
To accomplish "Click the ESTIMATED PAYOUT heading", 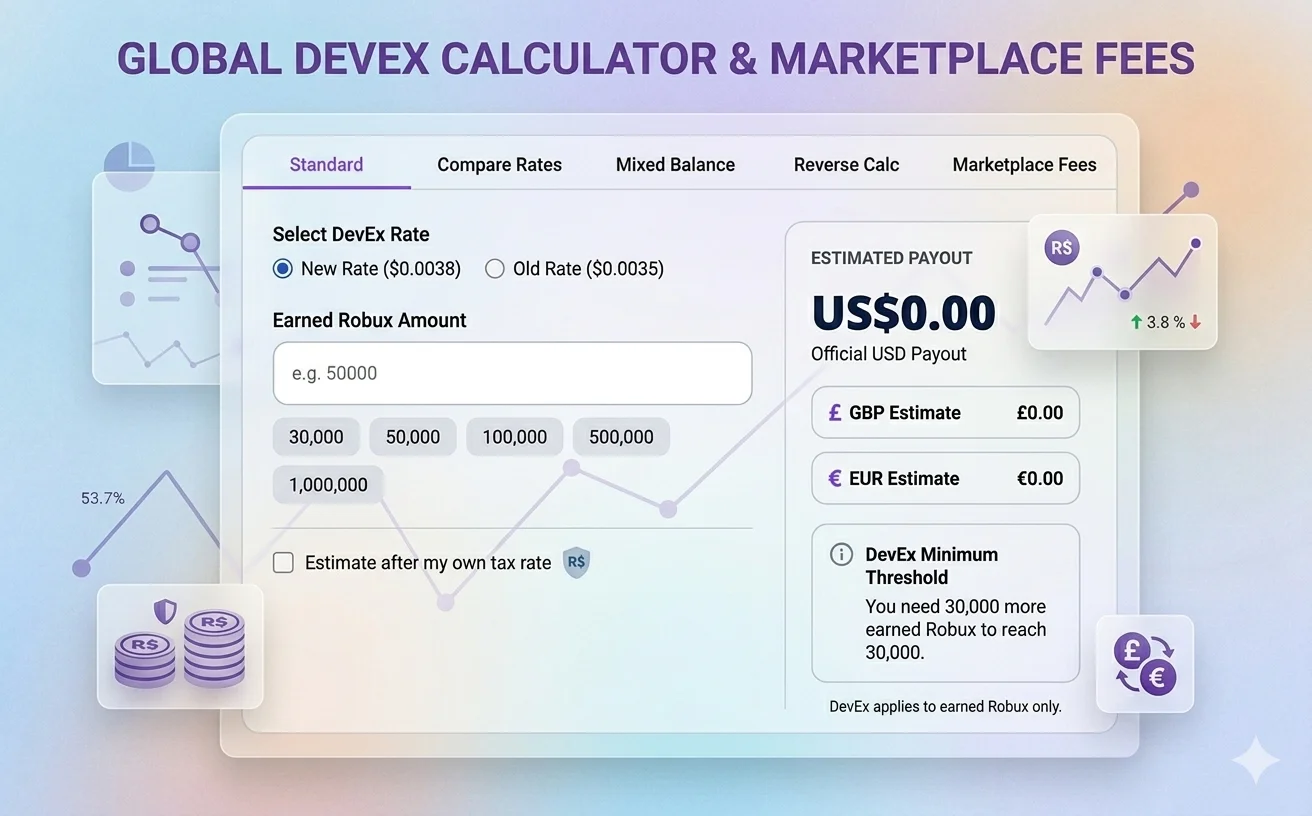I will [x=891, y=258].
